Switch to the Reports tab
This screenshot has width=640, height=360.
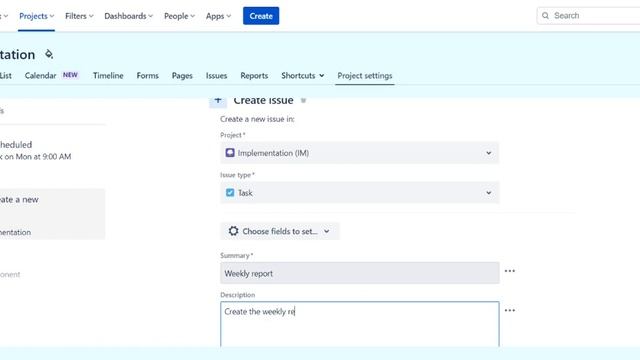[254, 76]
